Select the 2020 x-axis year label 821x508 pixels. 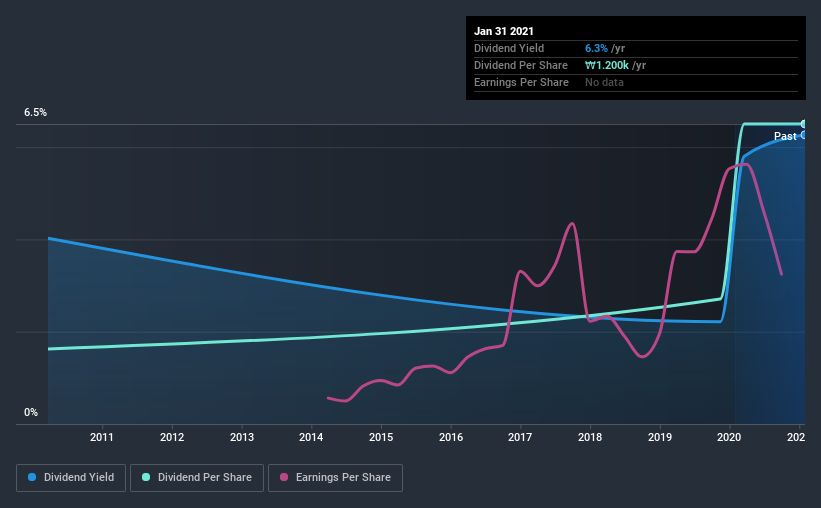click(x=729, y=437)
